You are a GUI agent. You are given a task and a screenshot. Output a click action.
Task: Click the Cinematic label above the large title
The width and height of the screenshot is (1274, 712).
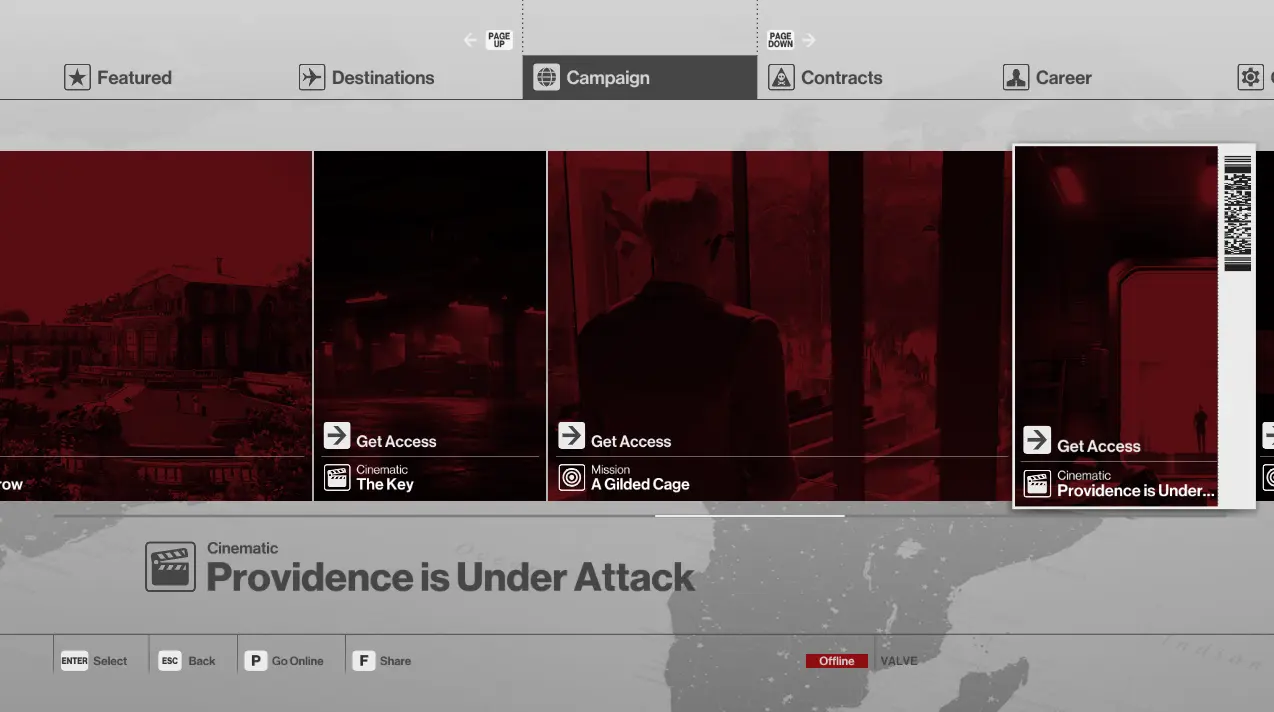[x=242, y=548]
